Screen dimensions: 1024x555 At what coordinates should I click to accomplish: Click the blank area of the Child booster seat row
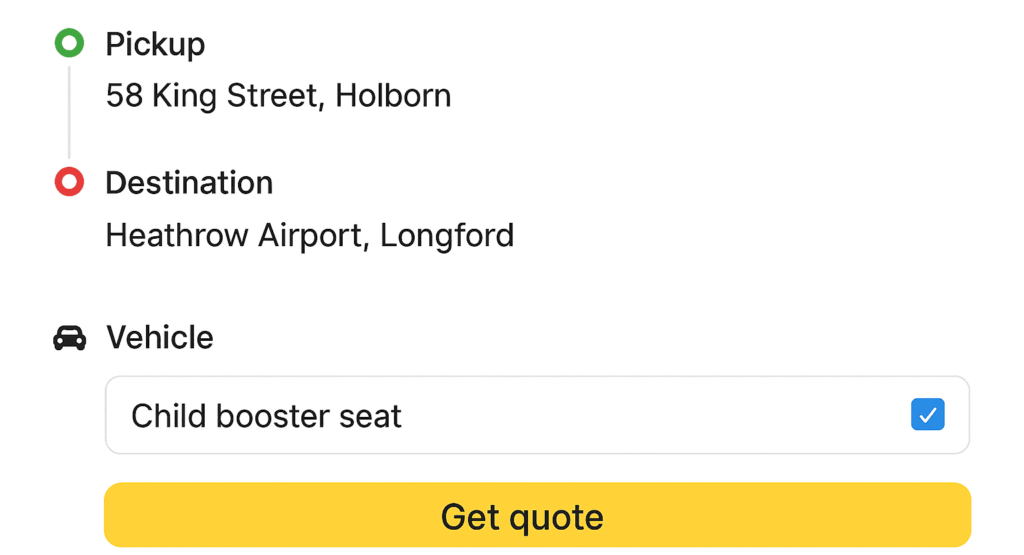tap(653, 415)
